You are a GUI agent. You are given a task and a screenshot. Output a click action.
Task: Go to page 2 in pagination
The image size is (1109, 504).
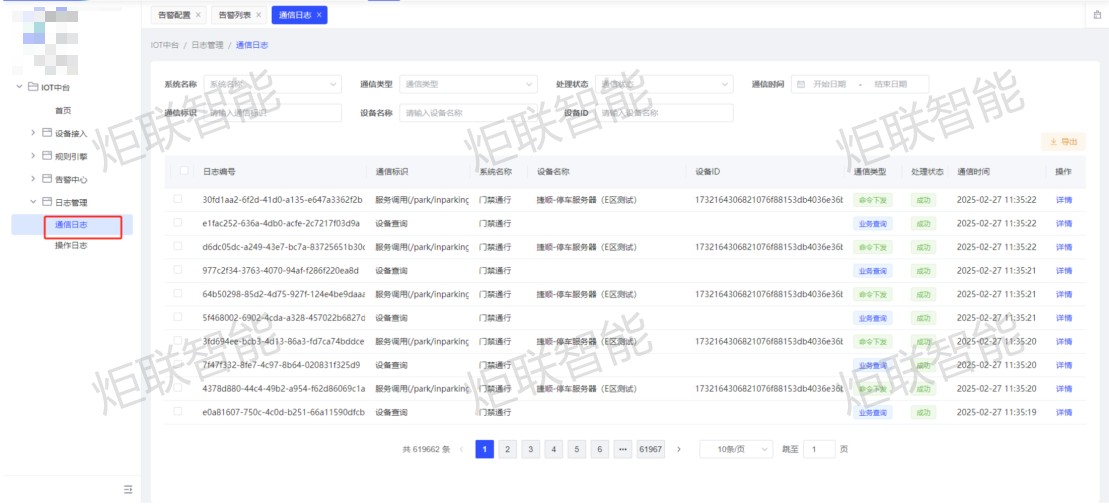point(507,449)
